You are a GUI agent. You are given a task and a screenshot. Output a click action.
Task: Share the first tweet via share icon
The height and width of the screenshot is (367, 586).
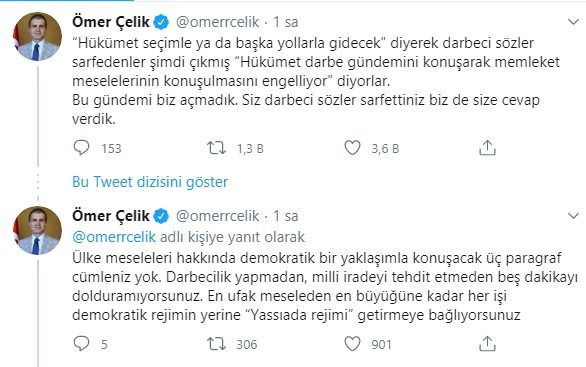click(x=487, y=148)
